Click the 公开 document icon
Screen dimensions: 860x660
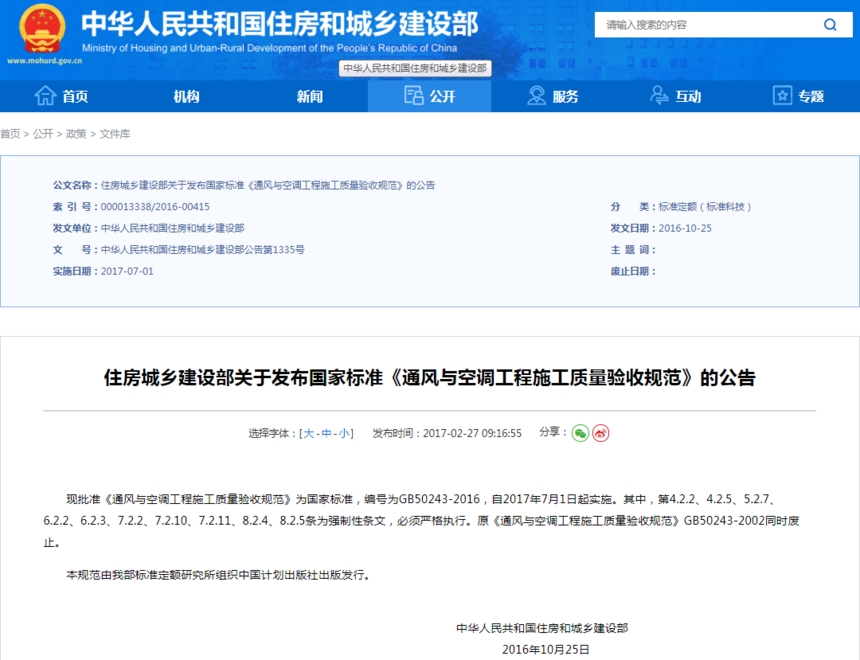[x=414, y=95]
